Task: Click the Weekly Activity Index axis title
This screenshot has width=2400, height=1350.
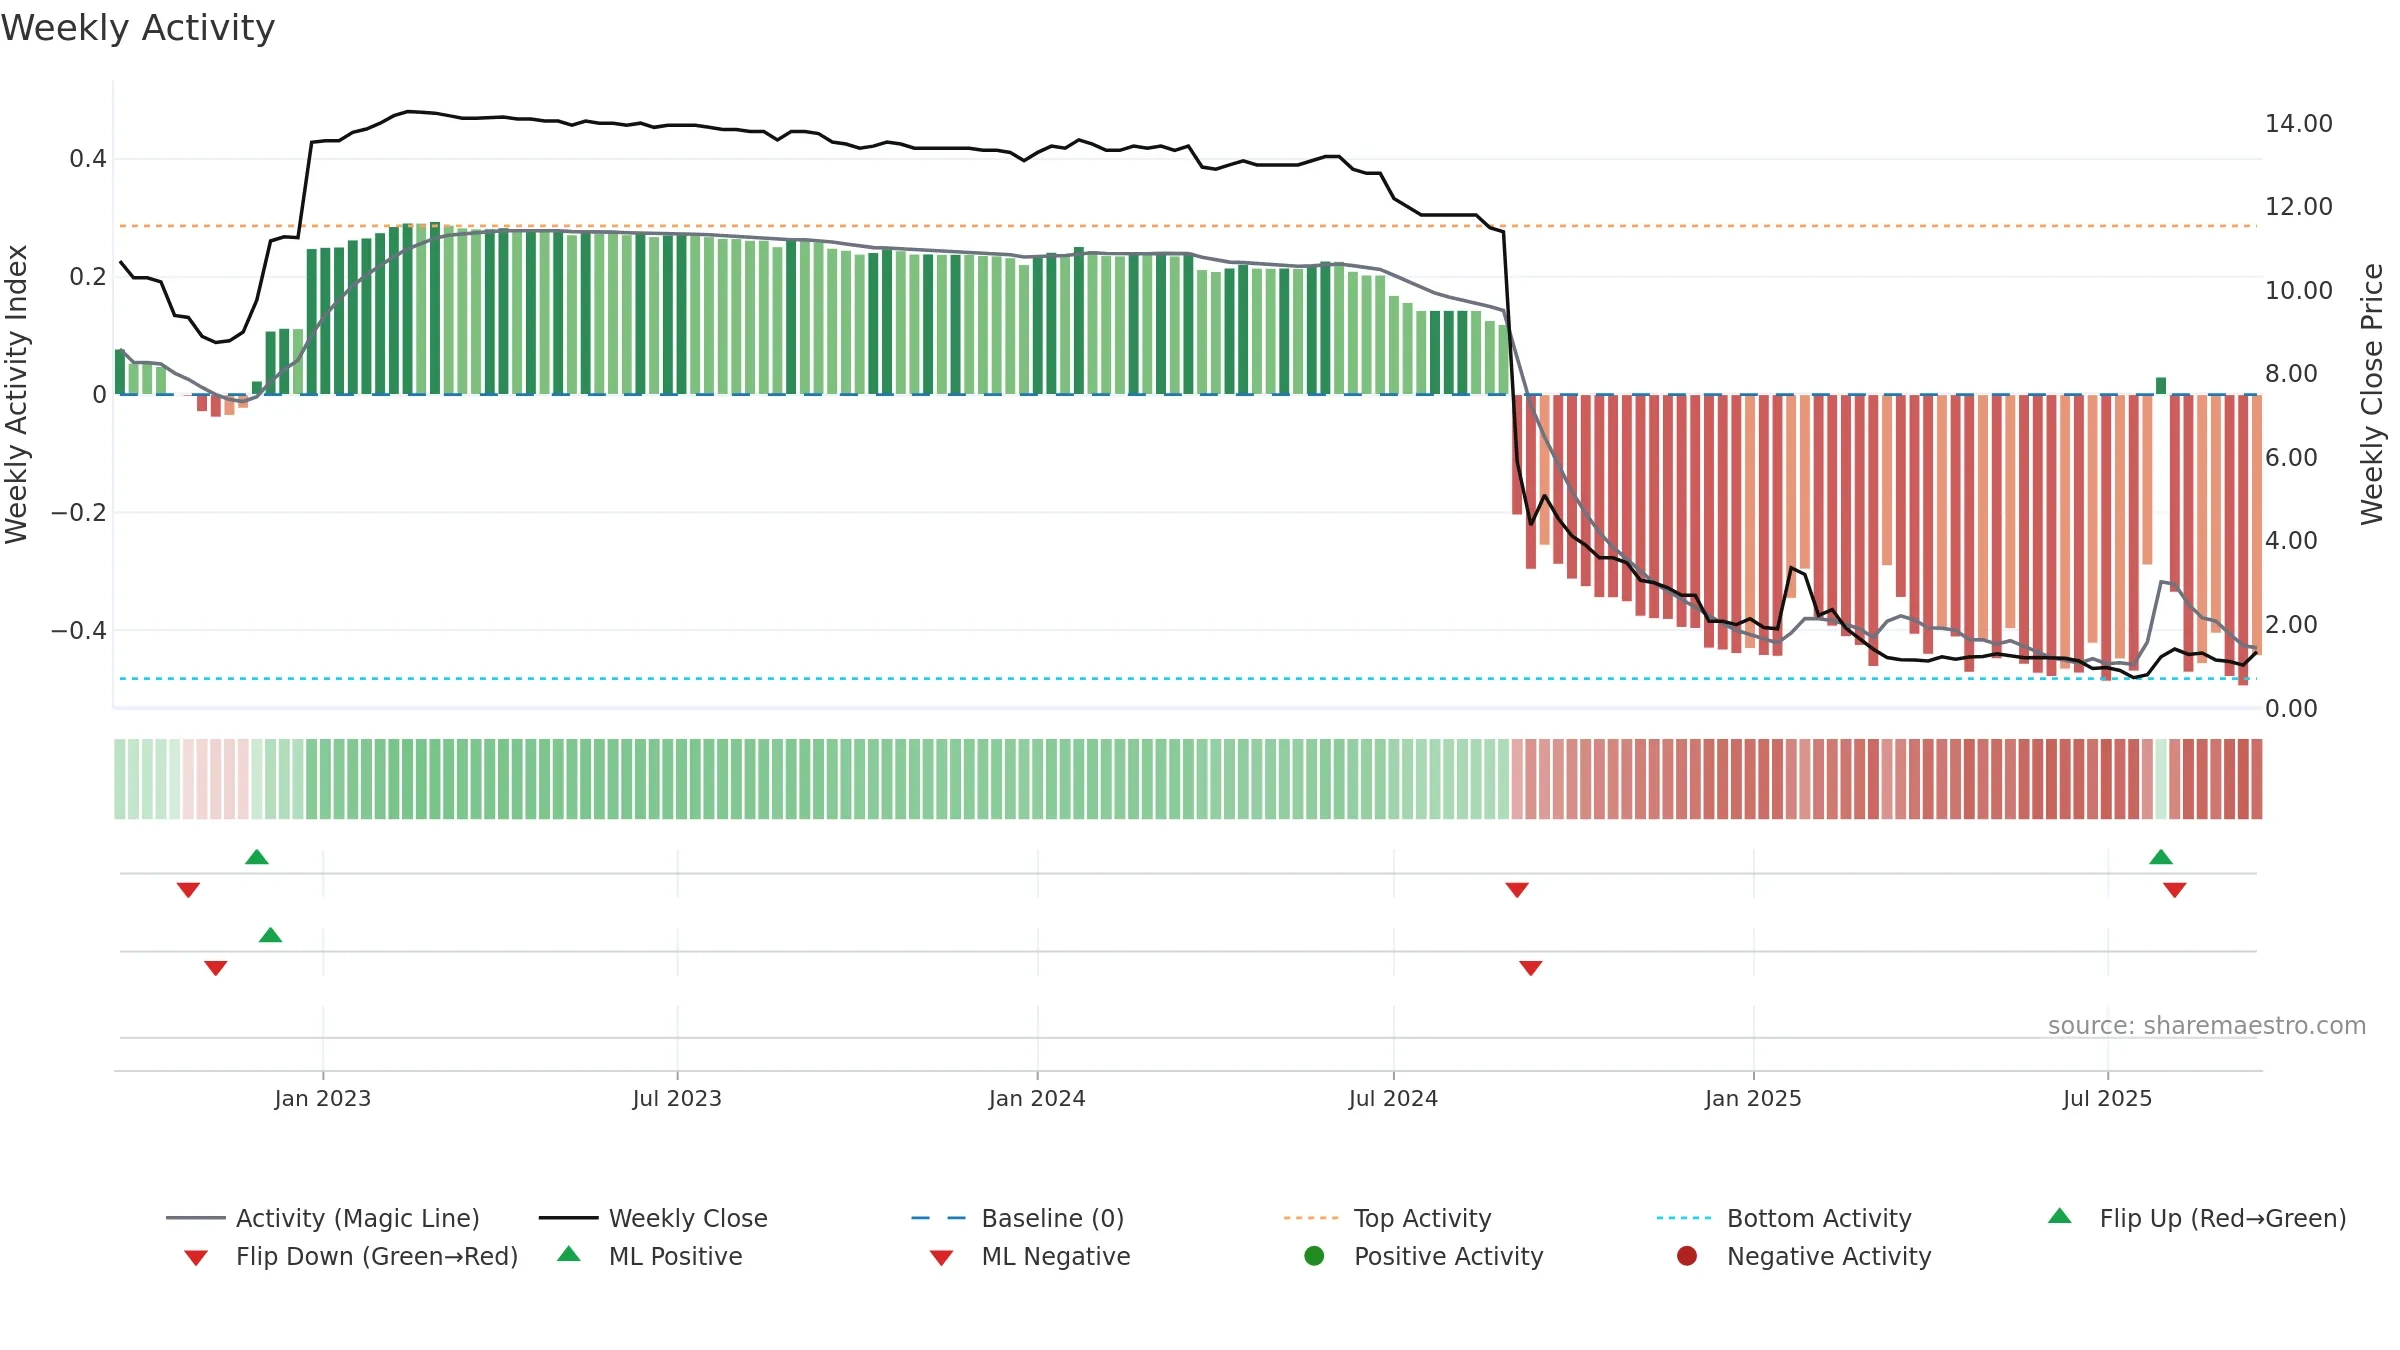Action: (x=16, y=394)
